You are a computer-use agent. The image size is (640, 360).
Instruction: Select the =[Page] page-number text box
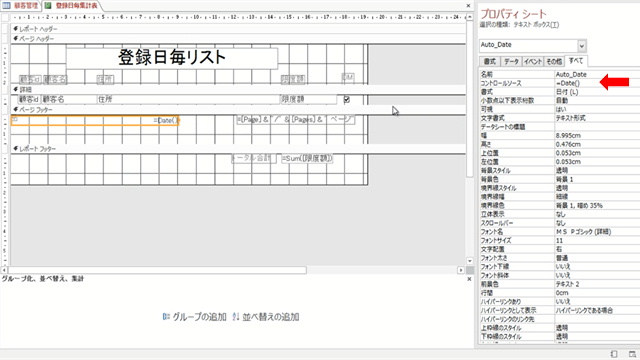click(296, 120)
